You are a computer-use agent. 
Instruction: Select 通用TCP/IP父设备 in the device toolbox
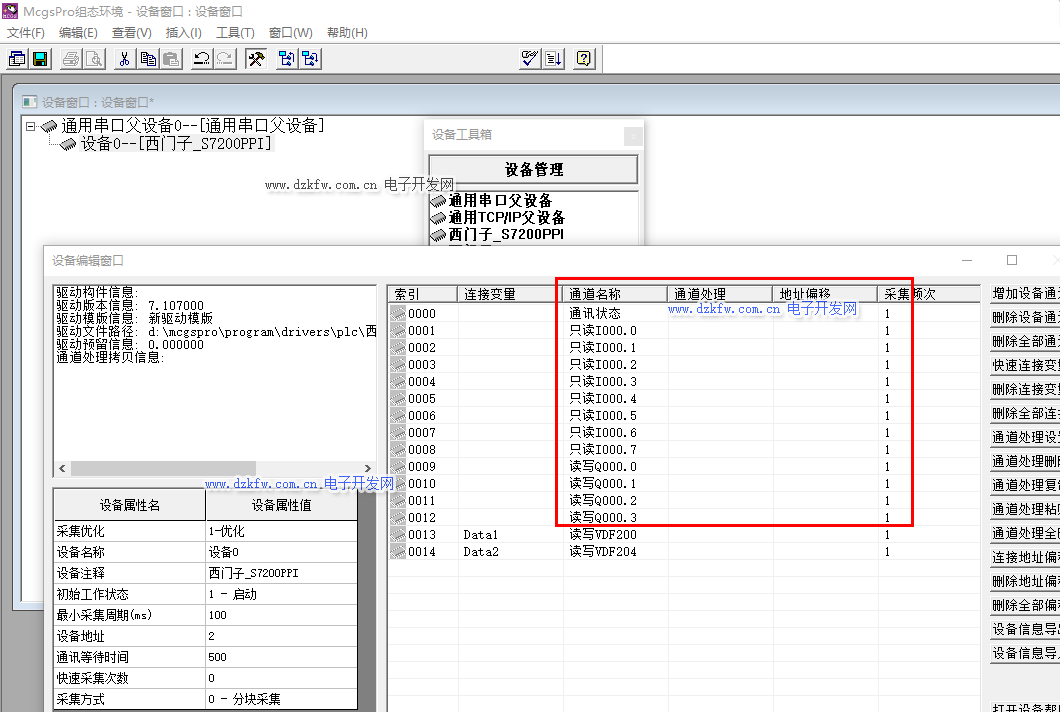click(506, 218)
